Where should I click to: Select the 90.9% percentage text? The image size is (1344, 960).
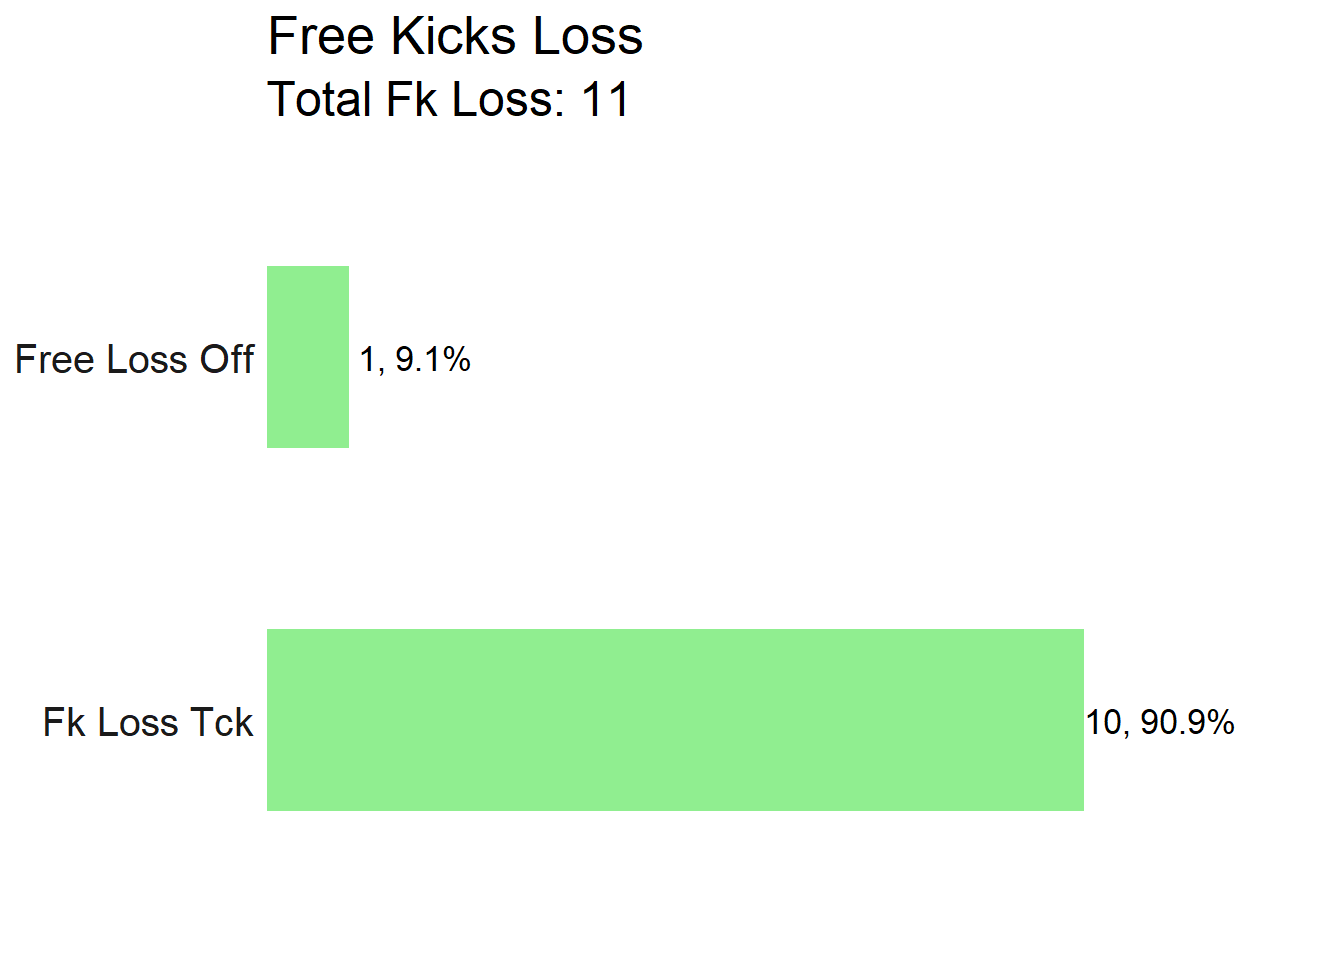coord(1187,722)
